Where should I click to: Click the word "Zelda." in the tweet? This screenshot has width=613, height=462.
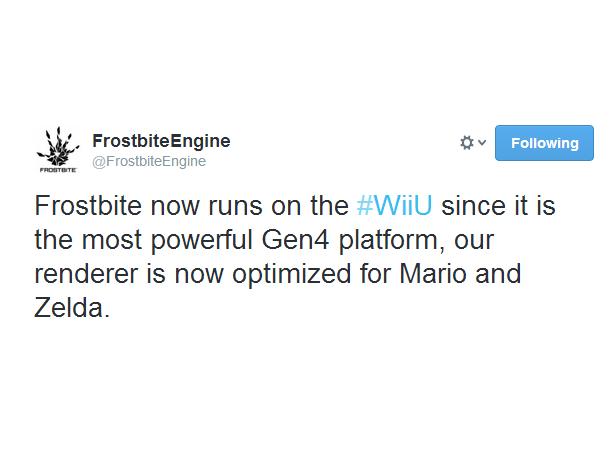click(71, 308)
